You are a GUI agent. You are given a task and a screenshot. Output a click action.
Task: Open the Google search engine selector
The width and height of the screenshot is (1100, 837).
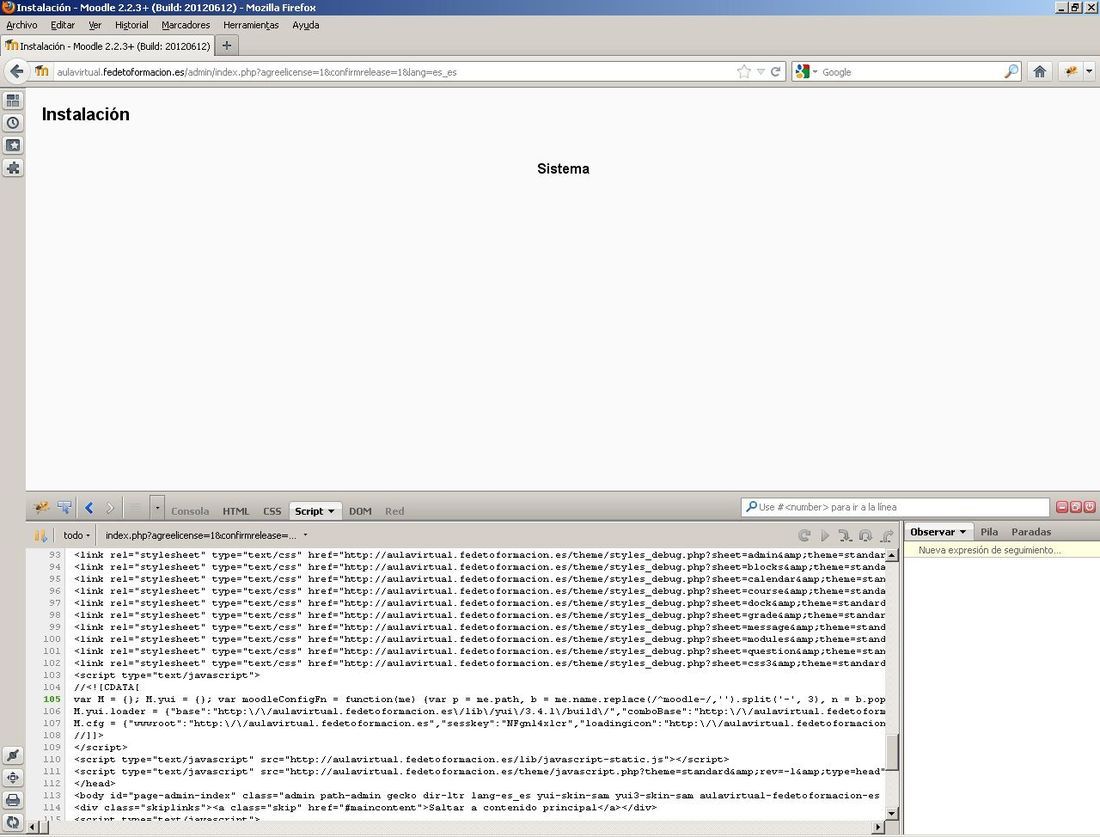807,72
